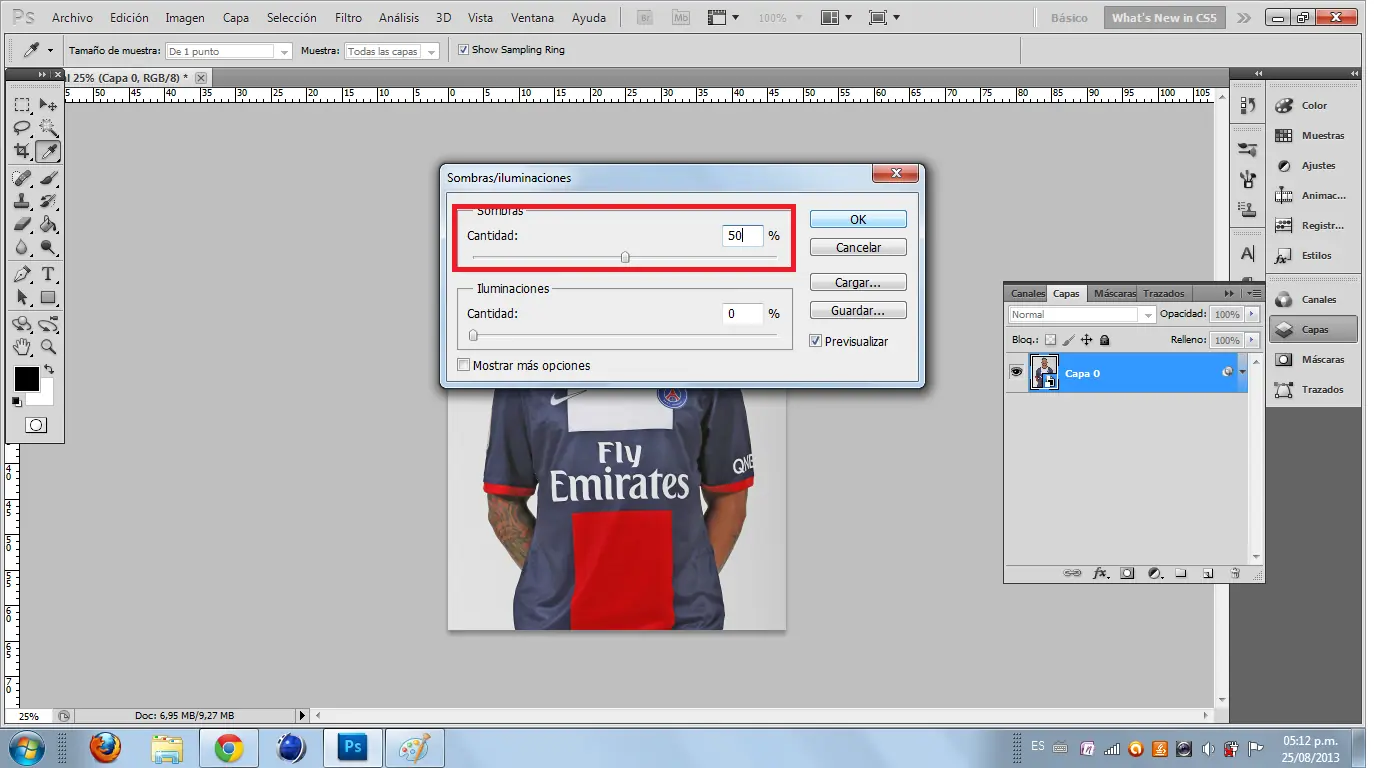Select the Pen tool

[22, 274]
